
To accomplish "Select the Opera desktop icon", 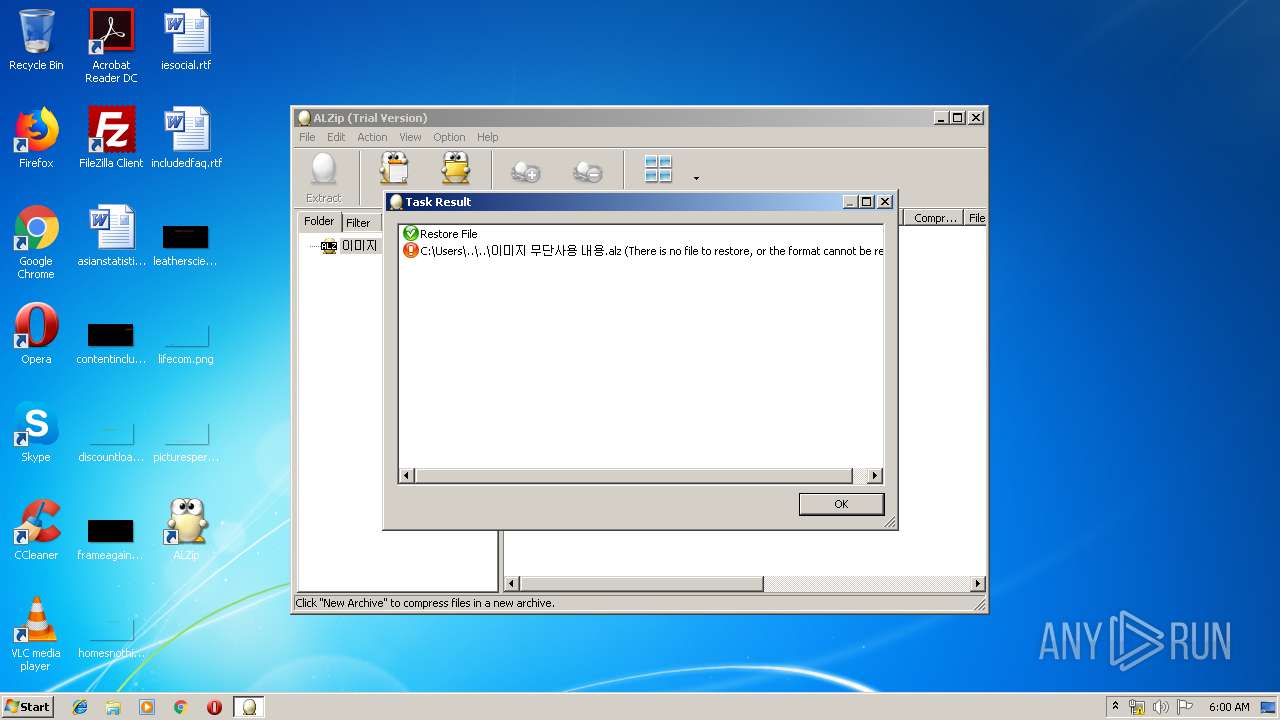I will pyautogui.click(x=36, y=334).
